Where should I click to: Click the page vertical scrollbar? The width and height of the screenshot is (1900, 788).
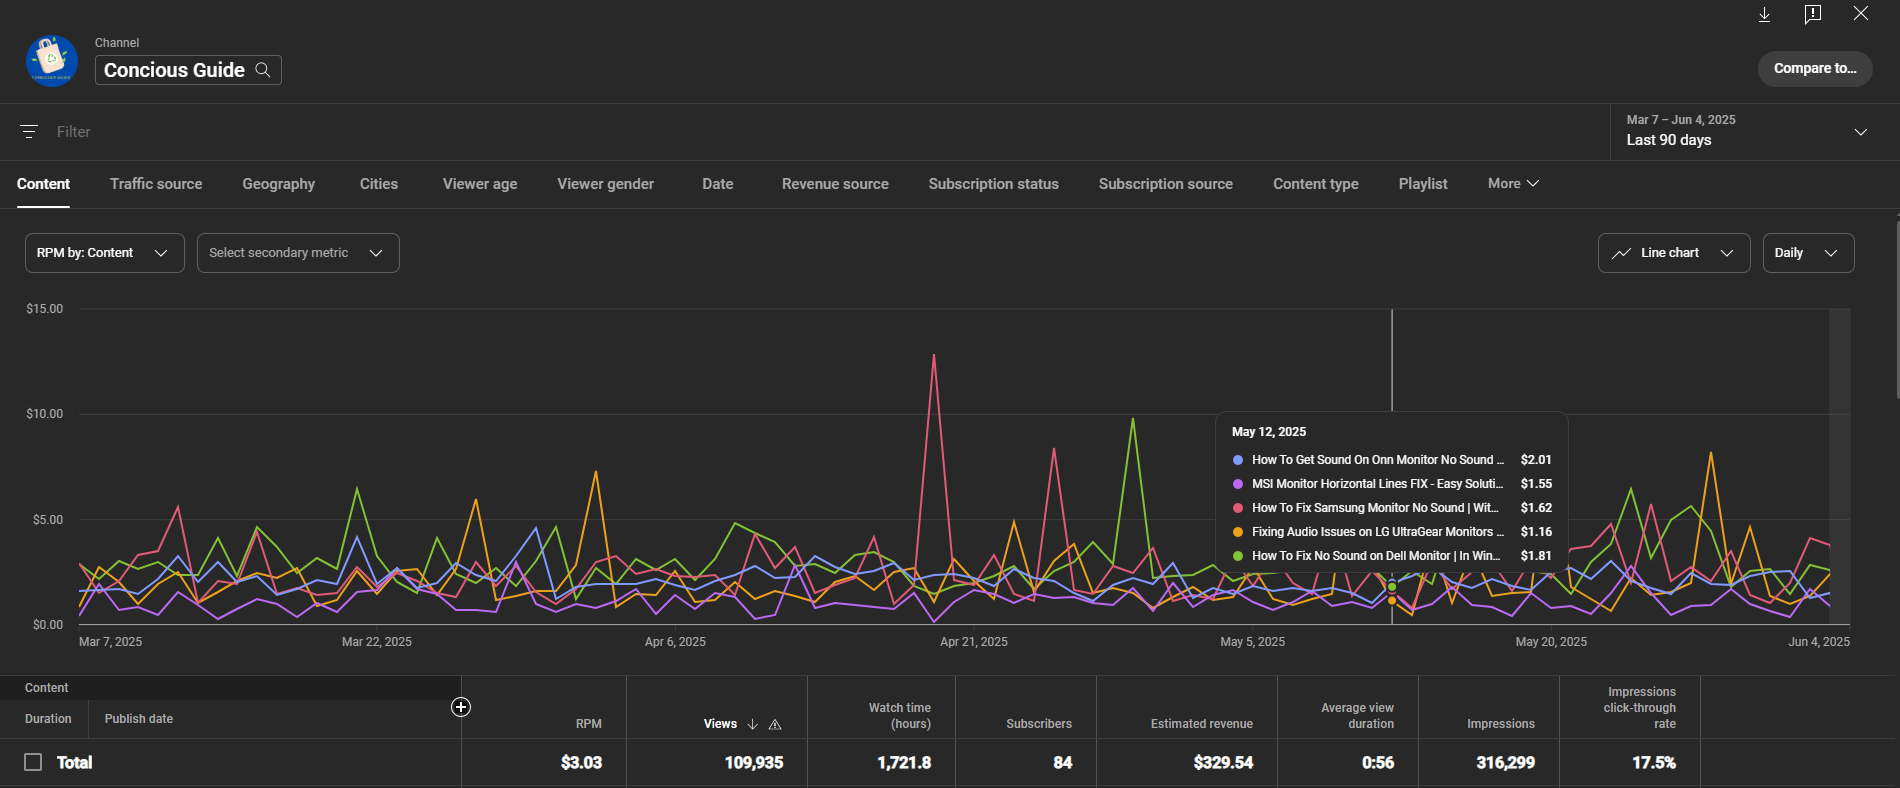pyautogui.click(x=1896, y=310)
